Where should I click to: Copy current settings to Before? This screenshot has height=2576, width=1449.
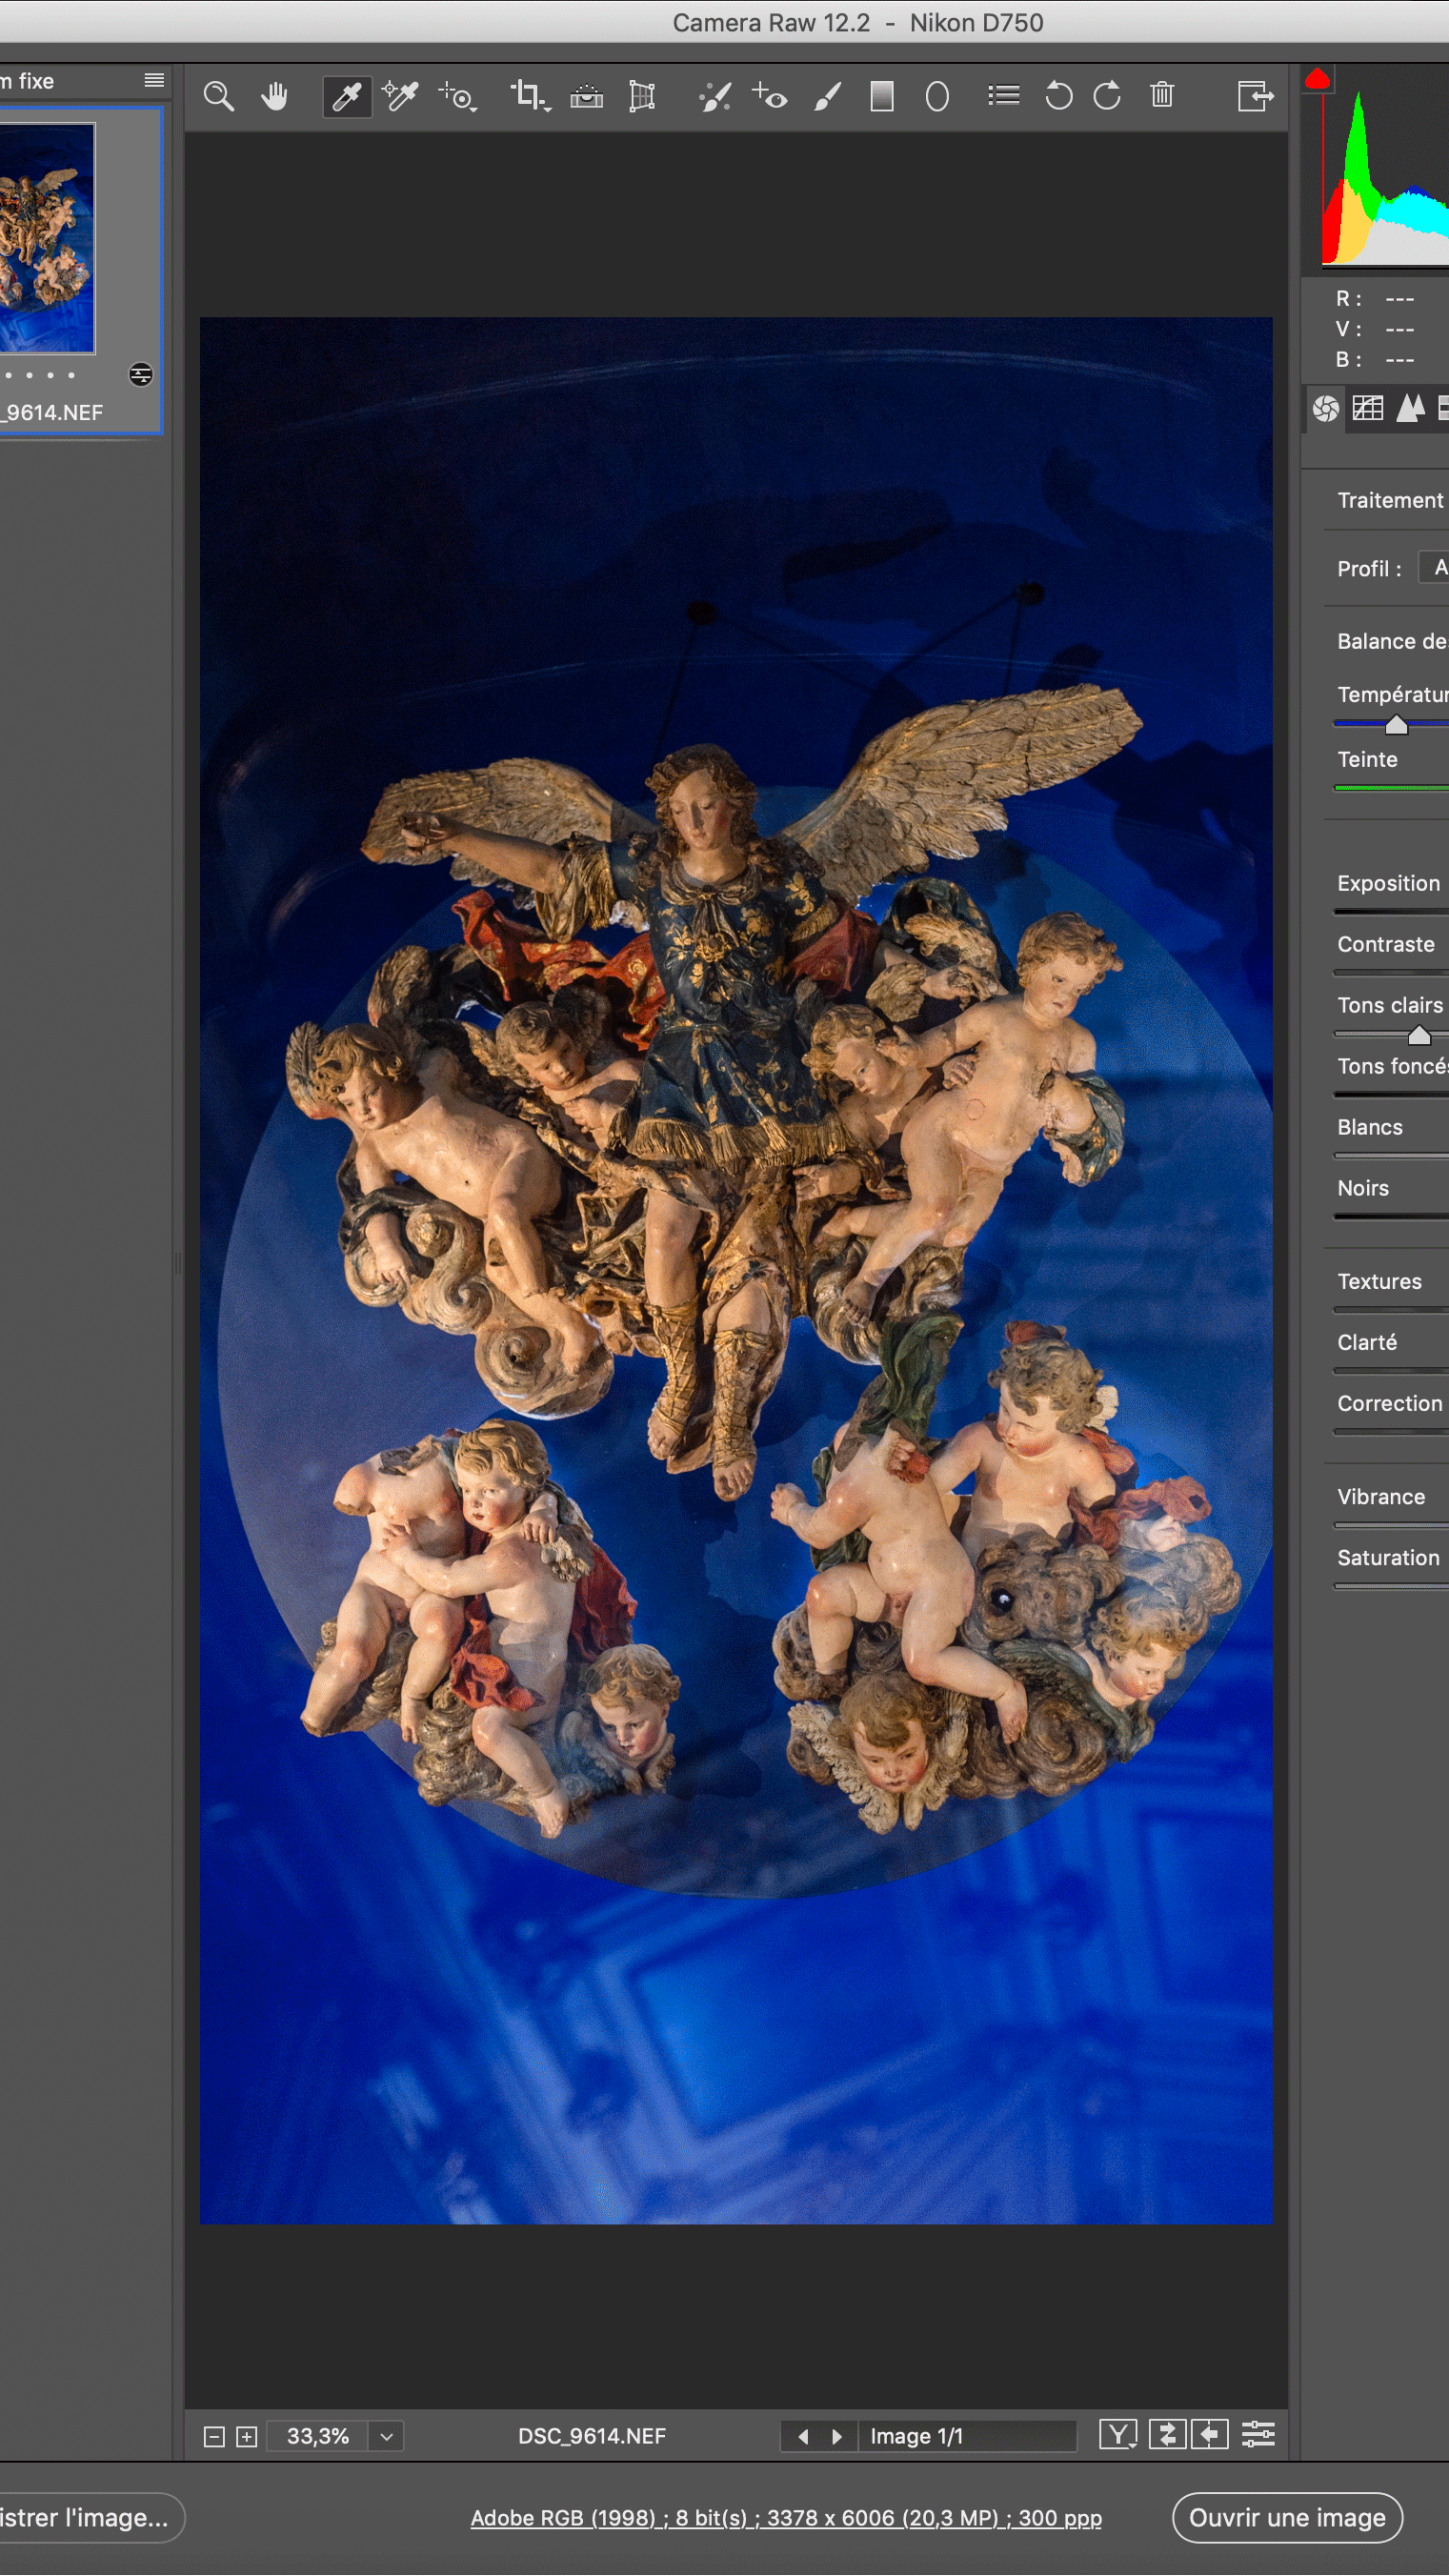point(1209,2435)
